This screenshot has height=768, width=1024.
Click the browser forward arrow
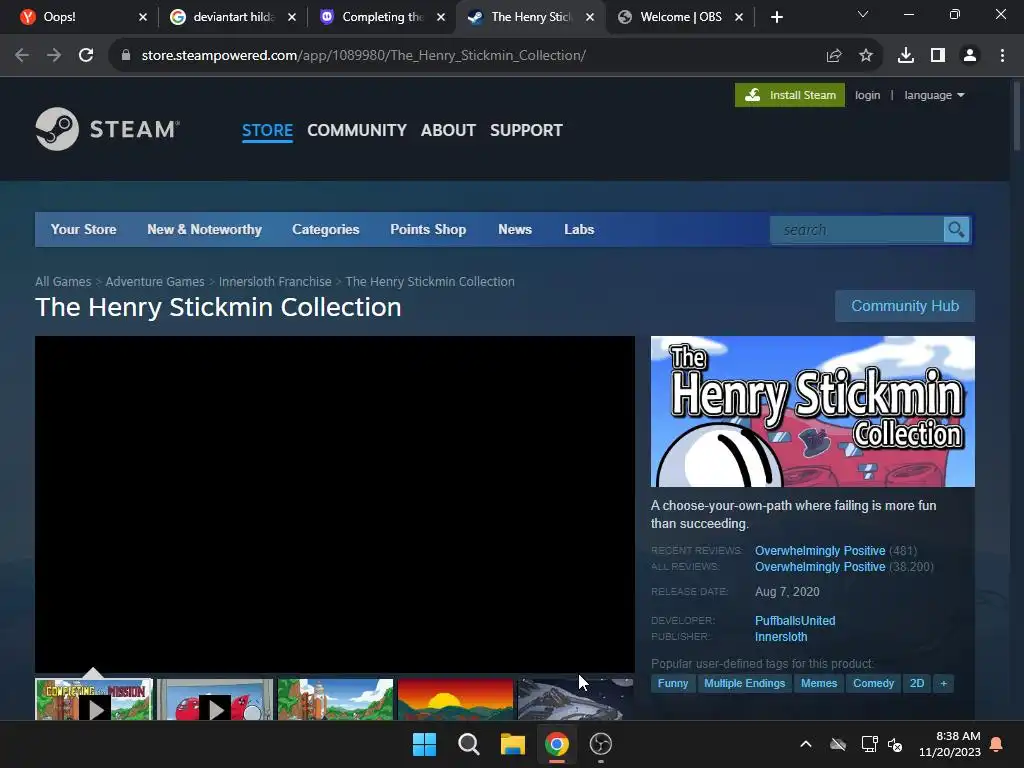point(54,56)
